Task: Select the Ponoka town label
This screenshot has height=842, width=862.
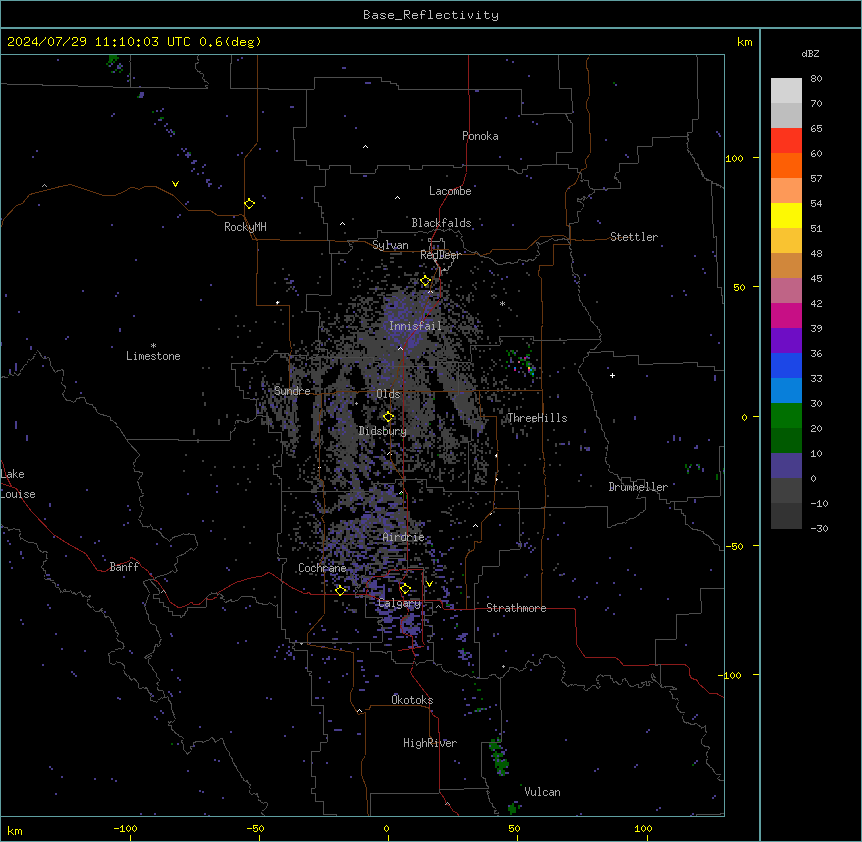Action: pos(480,136)
